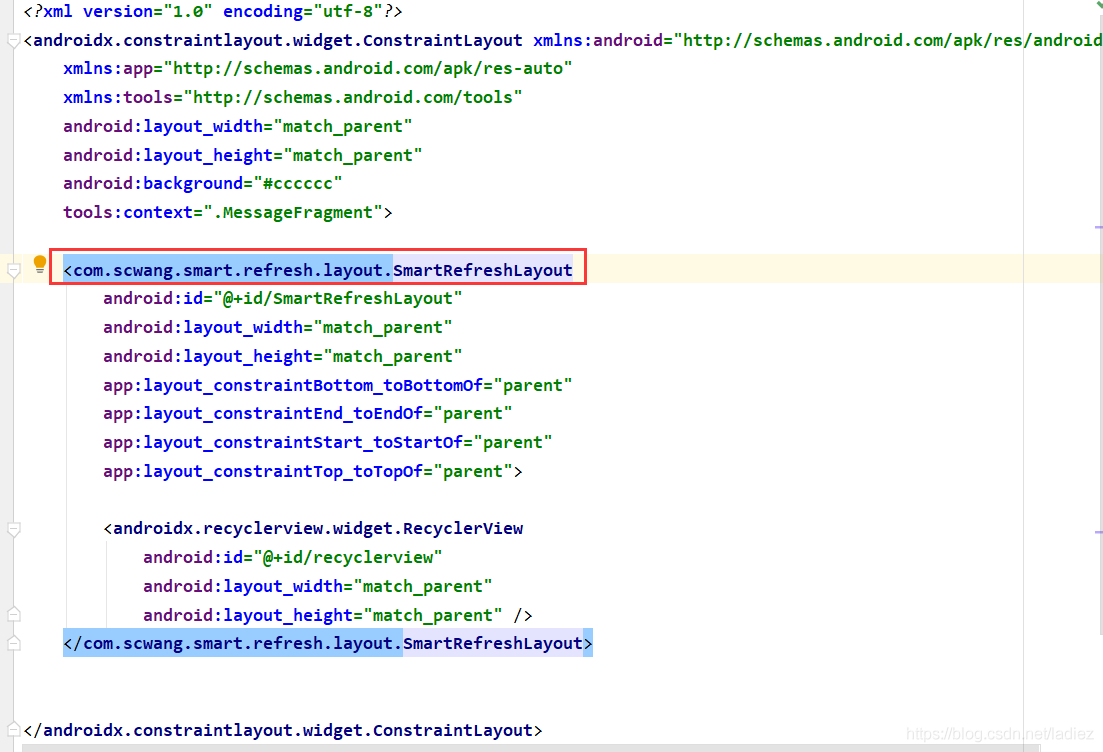Screen dimensions: 1103x752
Task: Click the xmlns:android namespace URL value
Action: coord(888,41)
